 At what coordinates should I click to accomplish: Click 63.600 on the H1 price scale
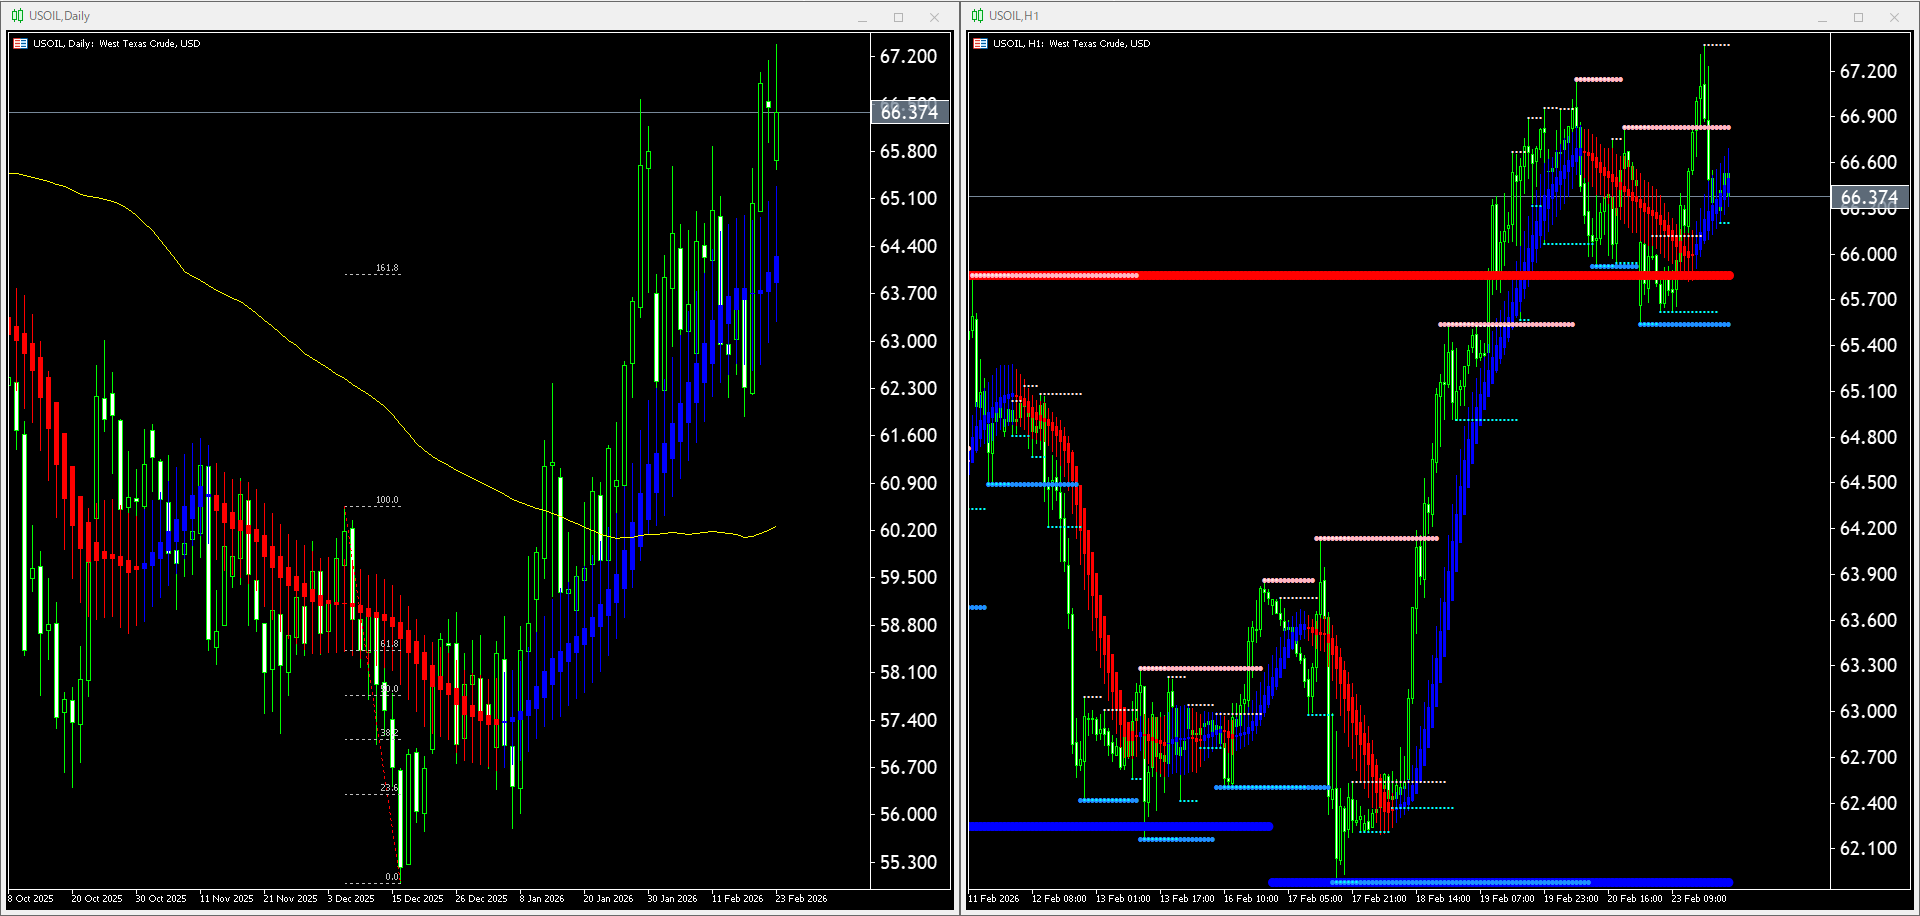coord(1868,621)
